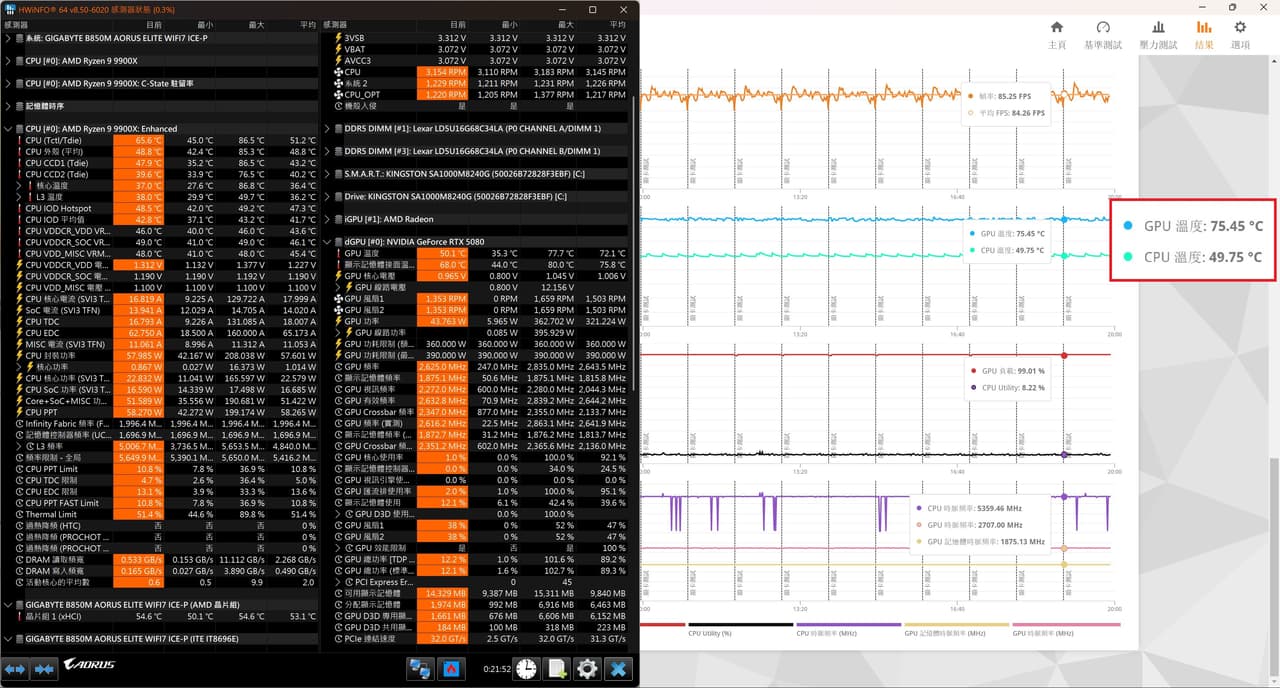Open the remote network monitoring icon in HWiNFO
1280x688 pixels.
(x=420, y=669)
